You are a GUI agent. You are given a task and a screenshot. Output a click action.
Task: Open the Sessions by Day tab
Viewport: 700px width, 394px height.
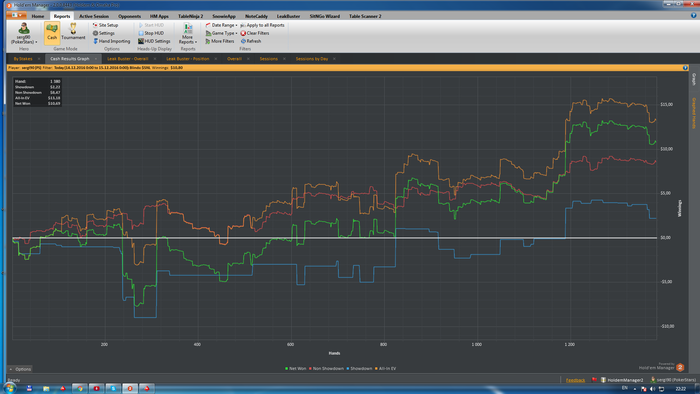(x=312, y=59)
